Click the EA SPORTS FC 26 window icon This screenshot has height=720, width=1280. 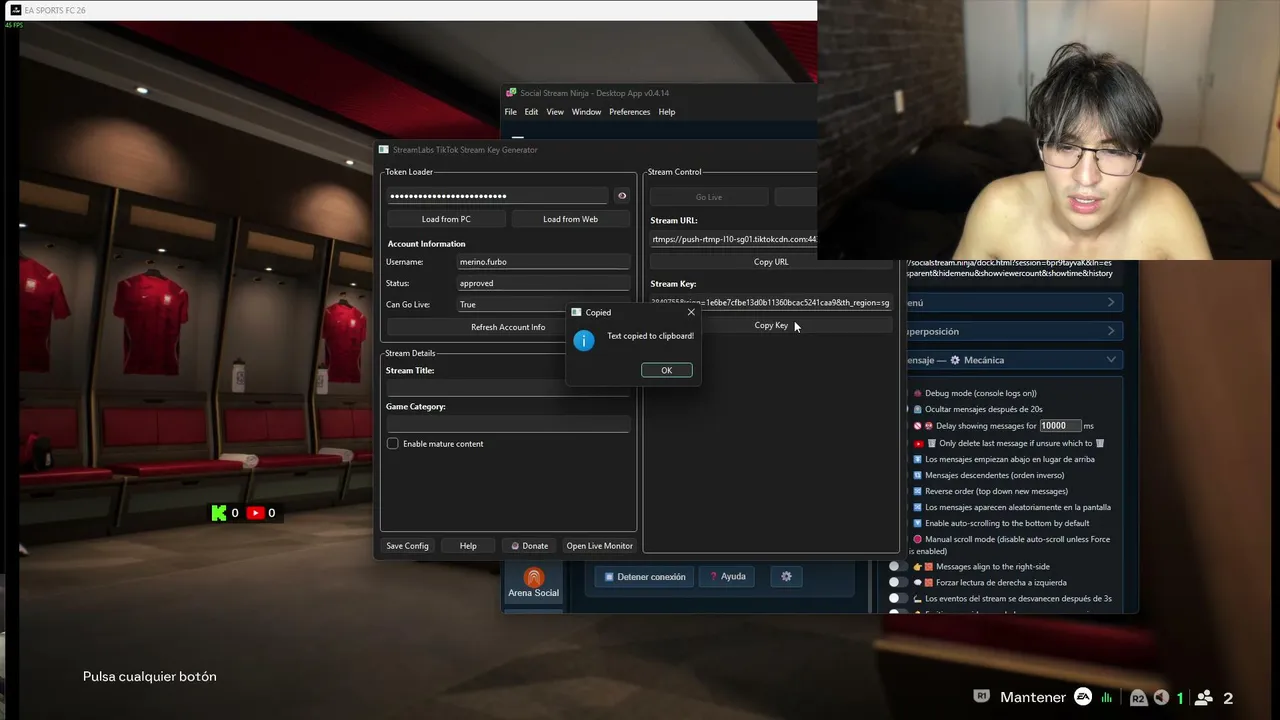click(16, 10)
